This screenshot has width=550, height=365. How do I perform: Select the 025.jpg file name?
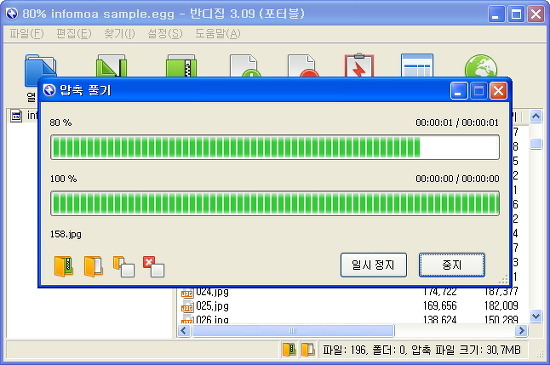[x=212, y=306]
